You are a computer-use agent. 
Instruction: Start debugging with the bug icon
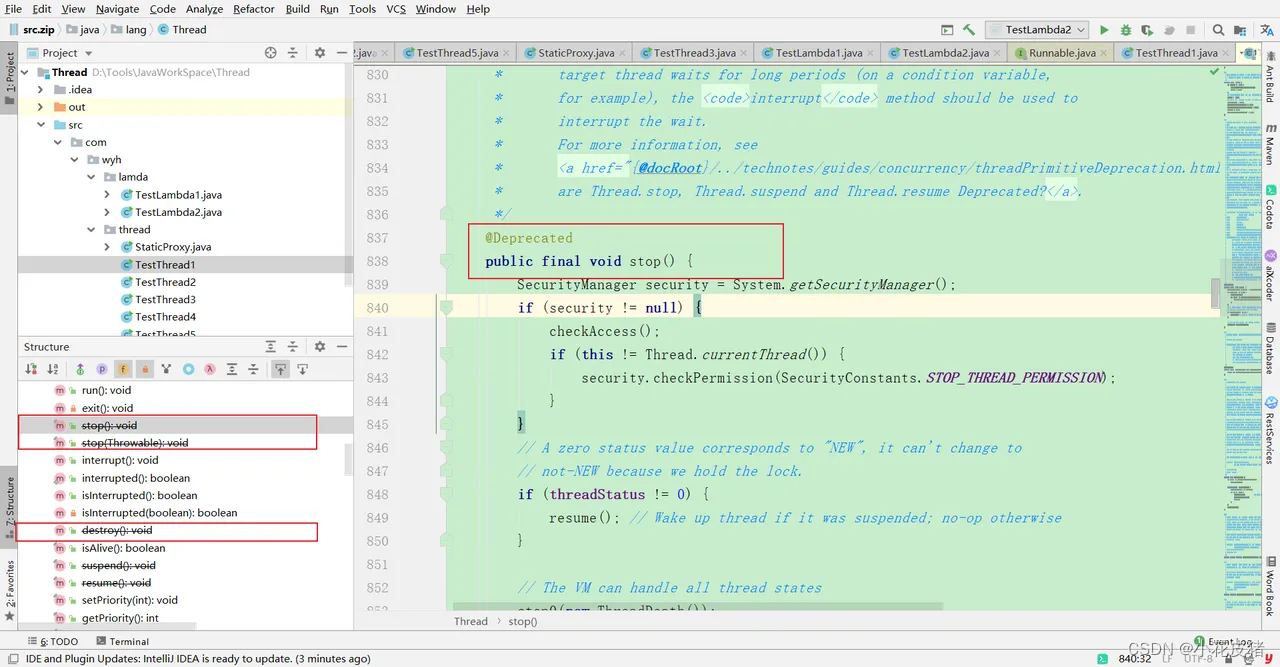(x=1127, y=30)
